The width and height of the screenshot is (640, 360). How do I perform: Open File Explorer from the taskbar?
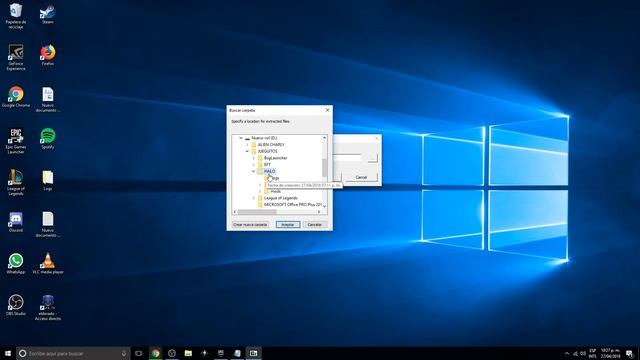pyautogui.click(x=188, y=353)
